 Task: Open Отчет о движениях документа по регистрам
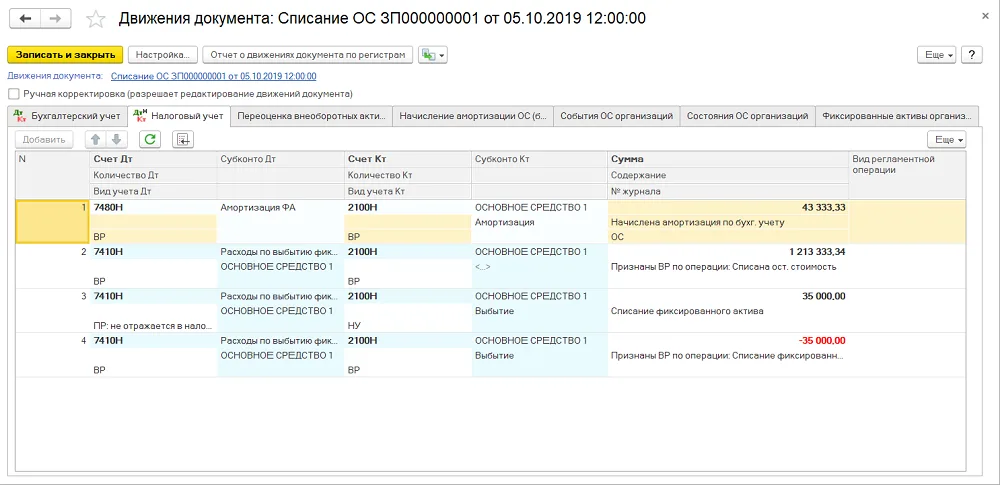click(x=308, y=55)
